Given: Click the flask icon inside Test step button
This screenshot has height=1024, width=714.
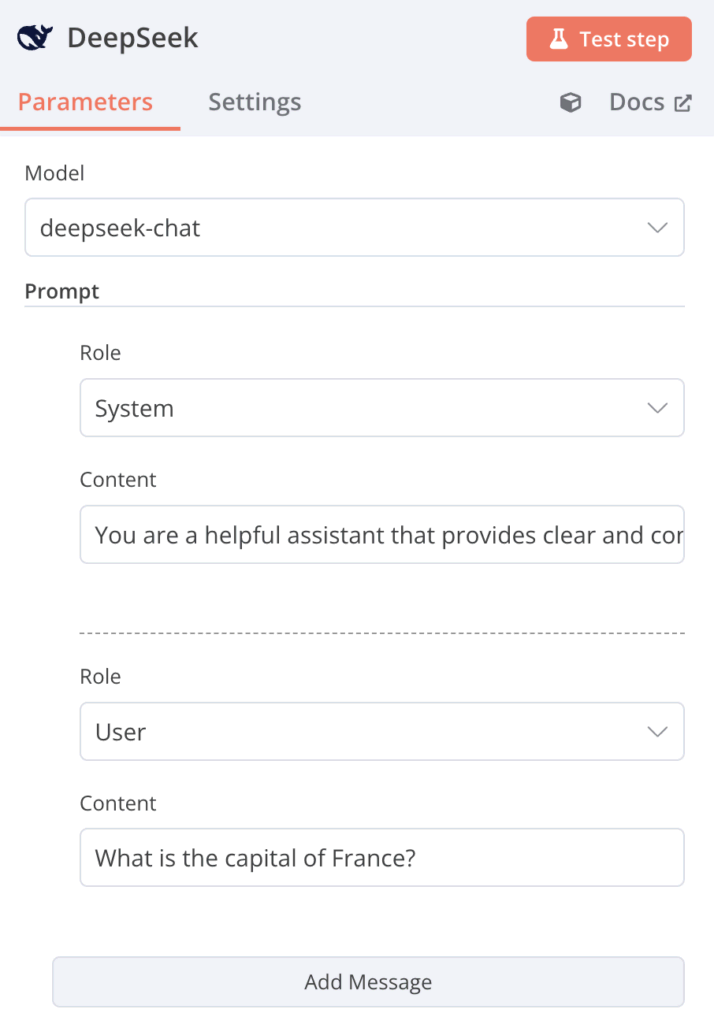Looking at the screenshot, I should tap(557, 39).
